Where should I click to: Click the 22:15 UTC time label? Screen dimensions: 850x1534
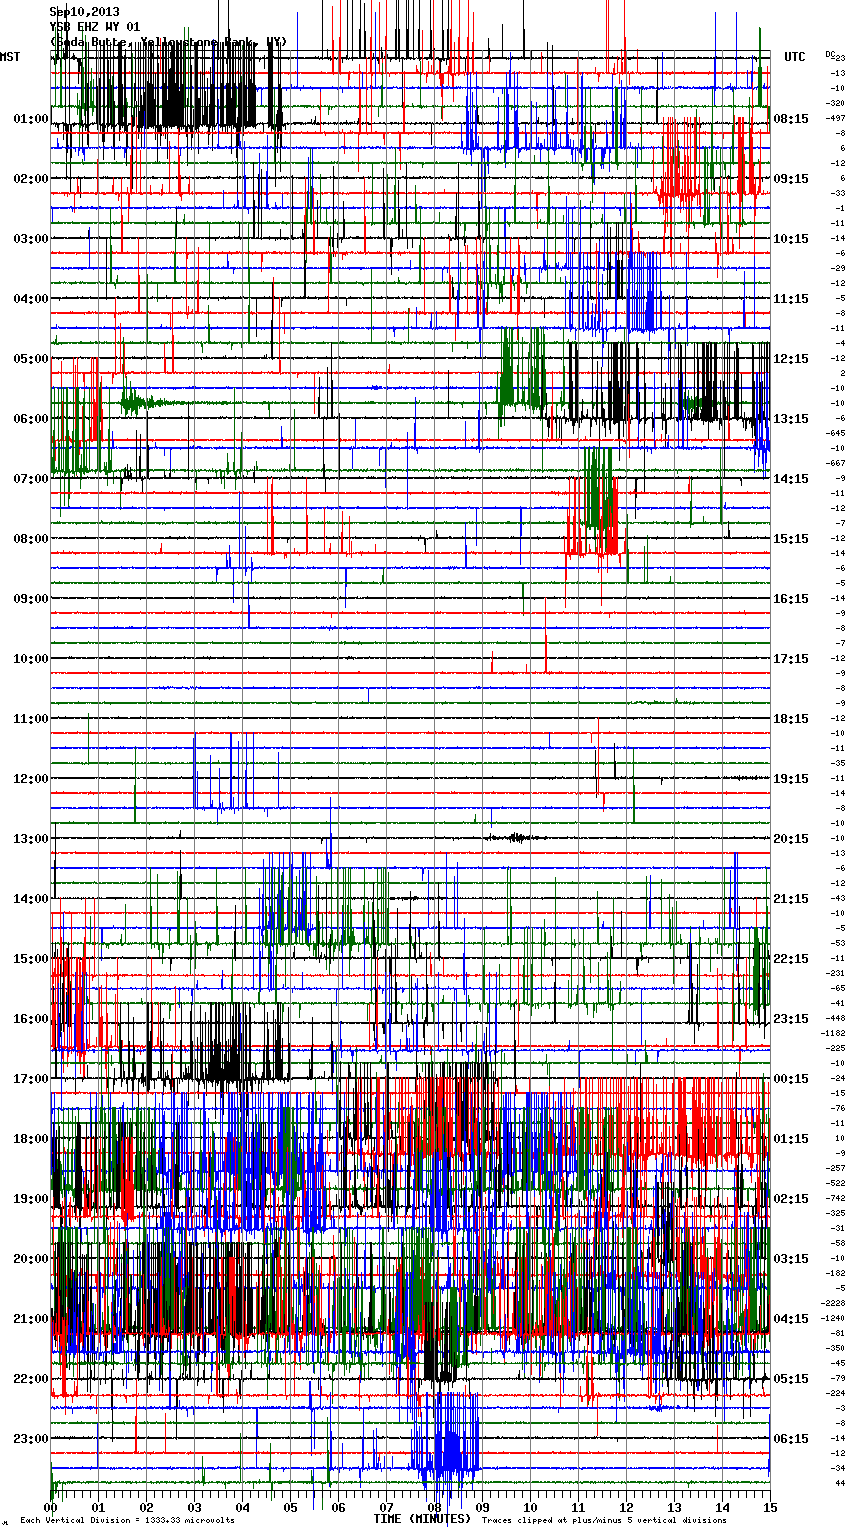click(x=791, y=959)
